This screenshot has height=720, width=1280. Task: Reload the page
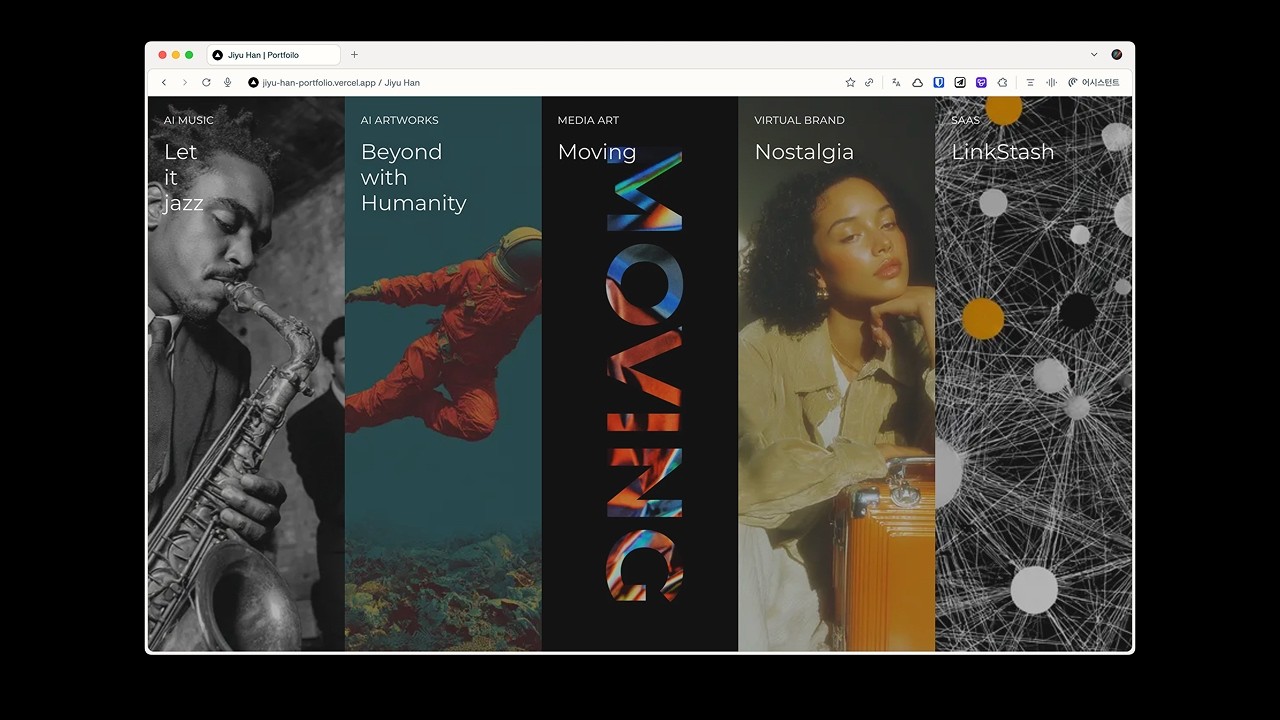206,83
